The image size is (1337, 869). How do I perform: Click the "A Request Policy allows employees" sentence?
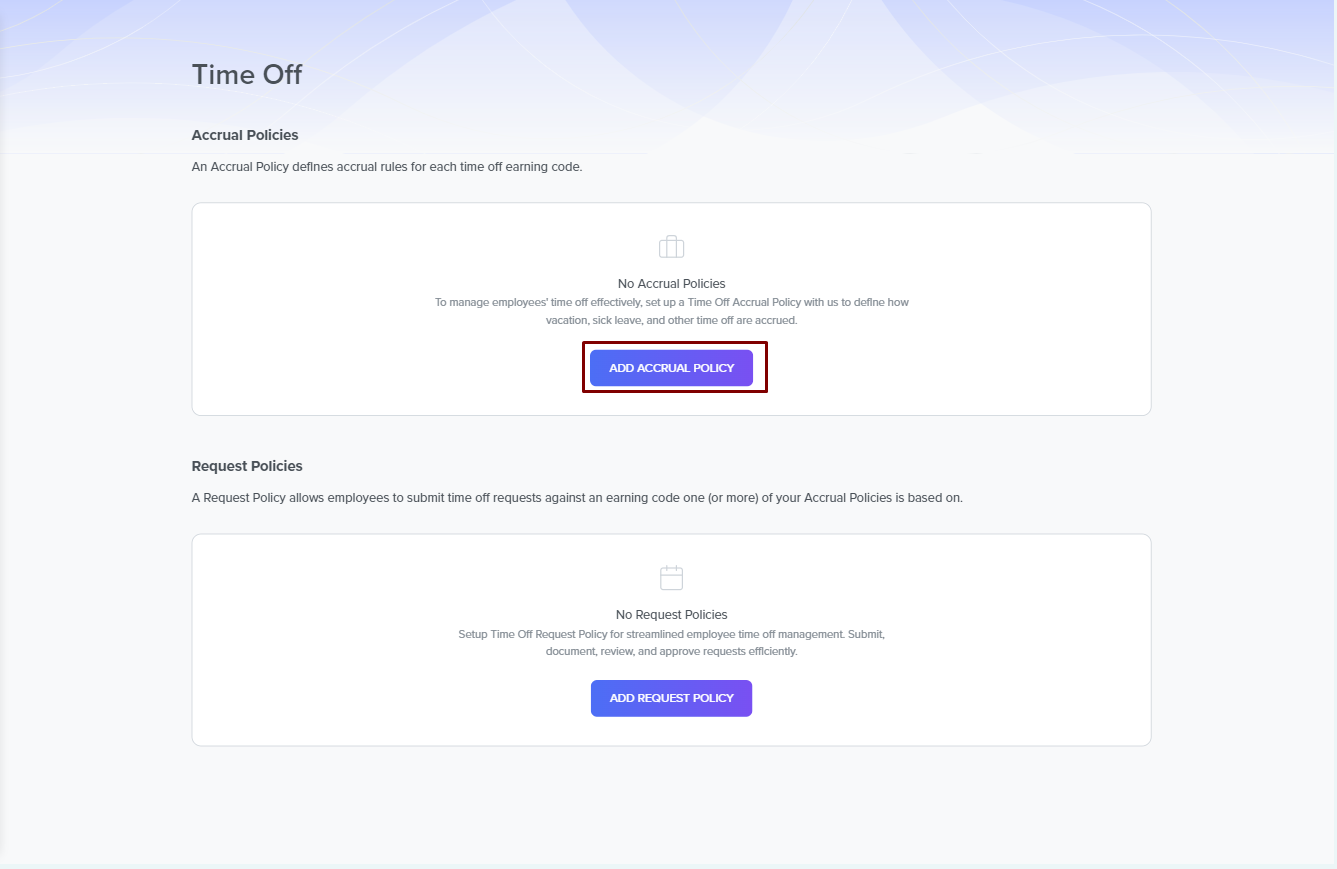click(x=577, y=498)
